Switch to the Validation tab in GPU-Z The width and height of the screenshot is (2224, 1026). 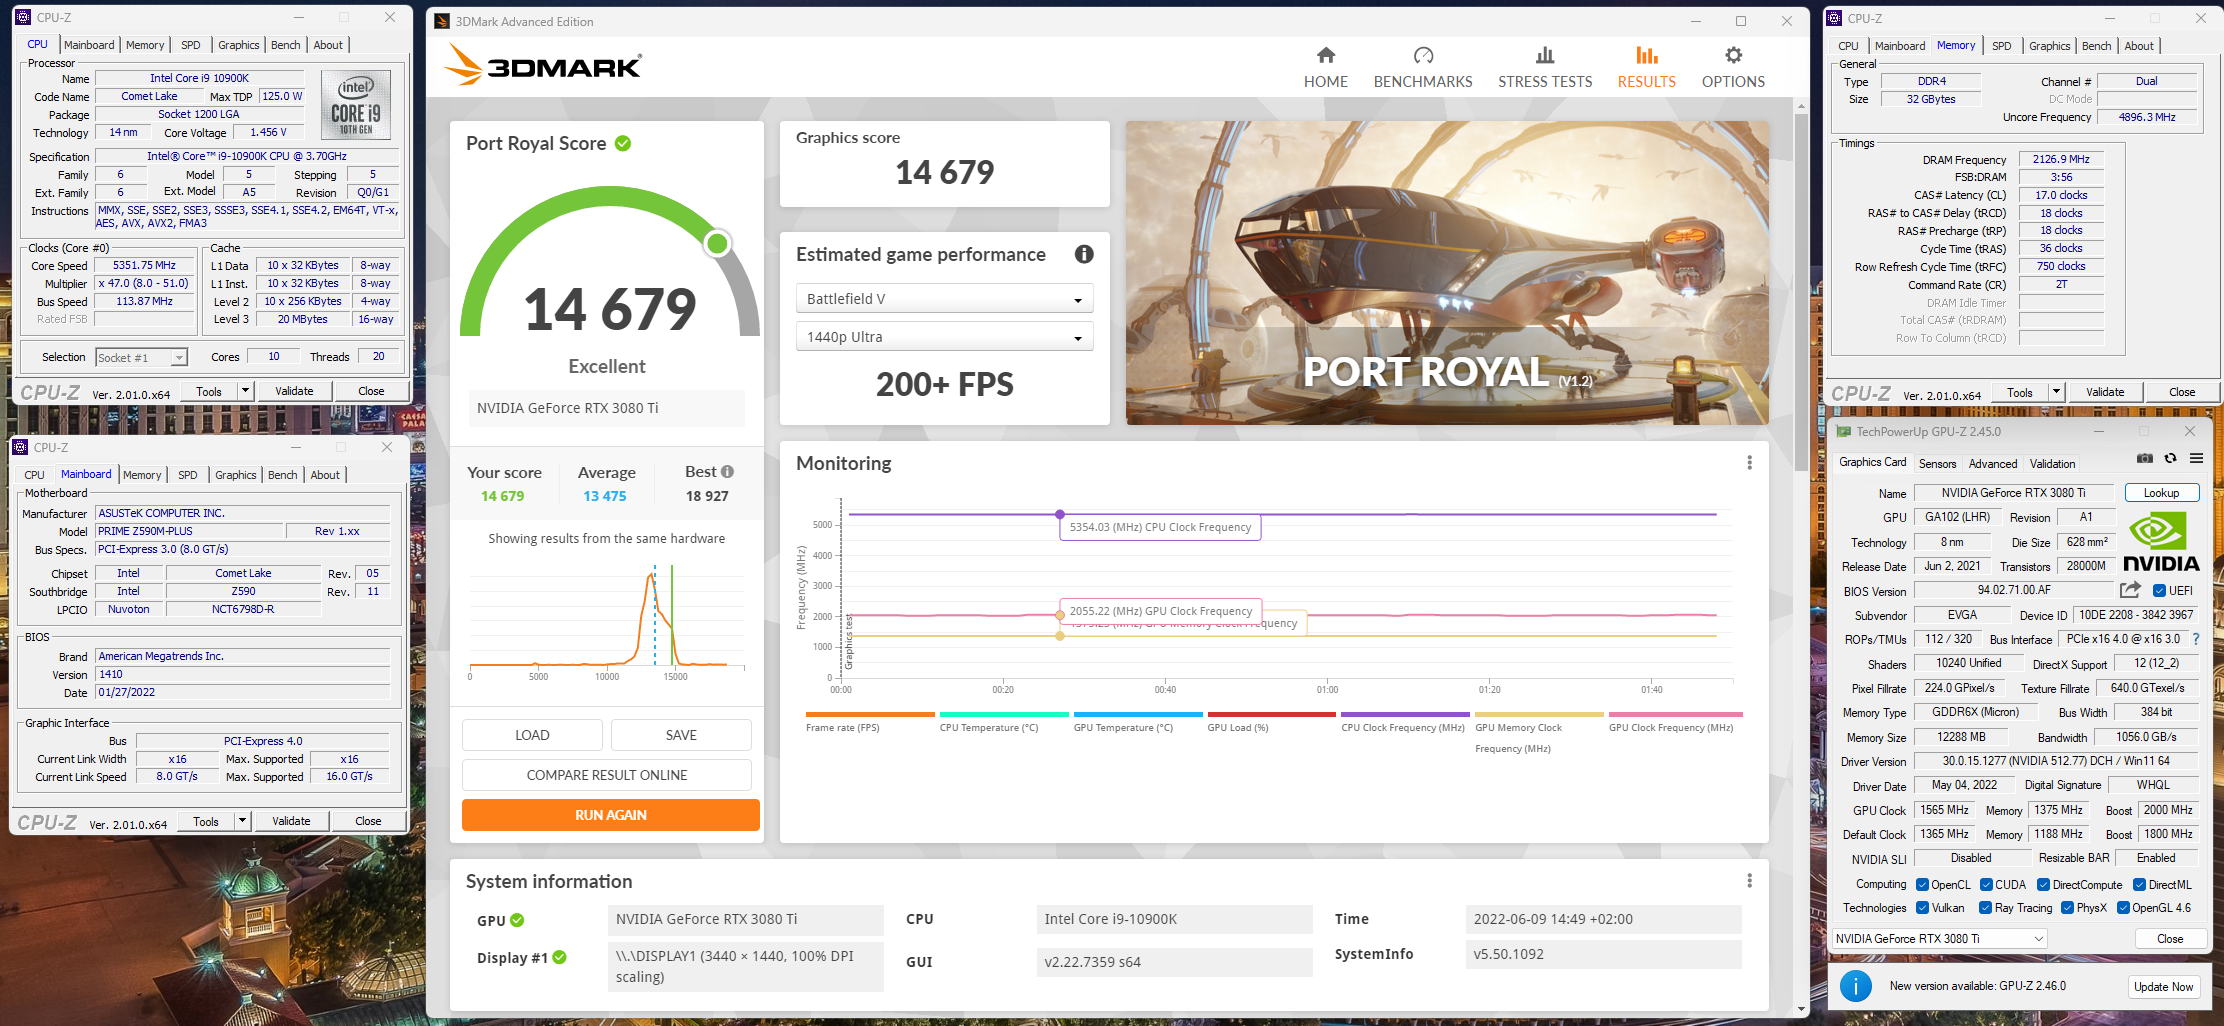click(x=2052, y=464)
